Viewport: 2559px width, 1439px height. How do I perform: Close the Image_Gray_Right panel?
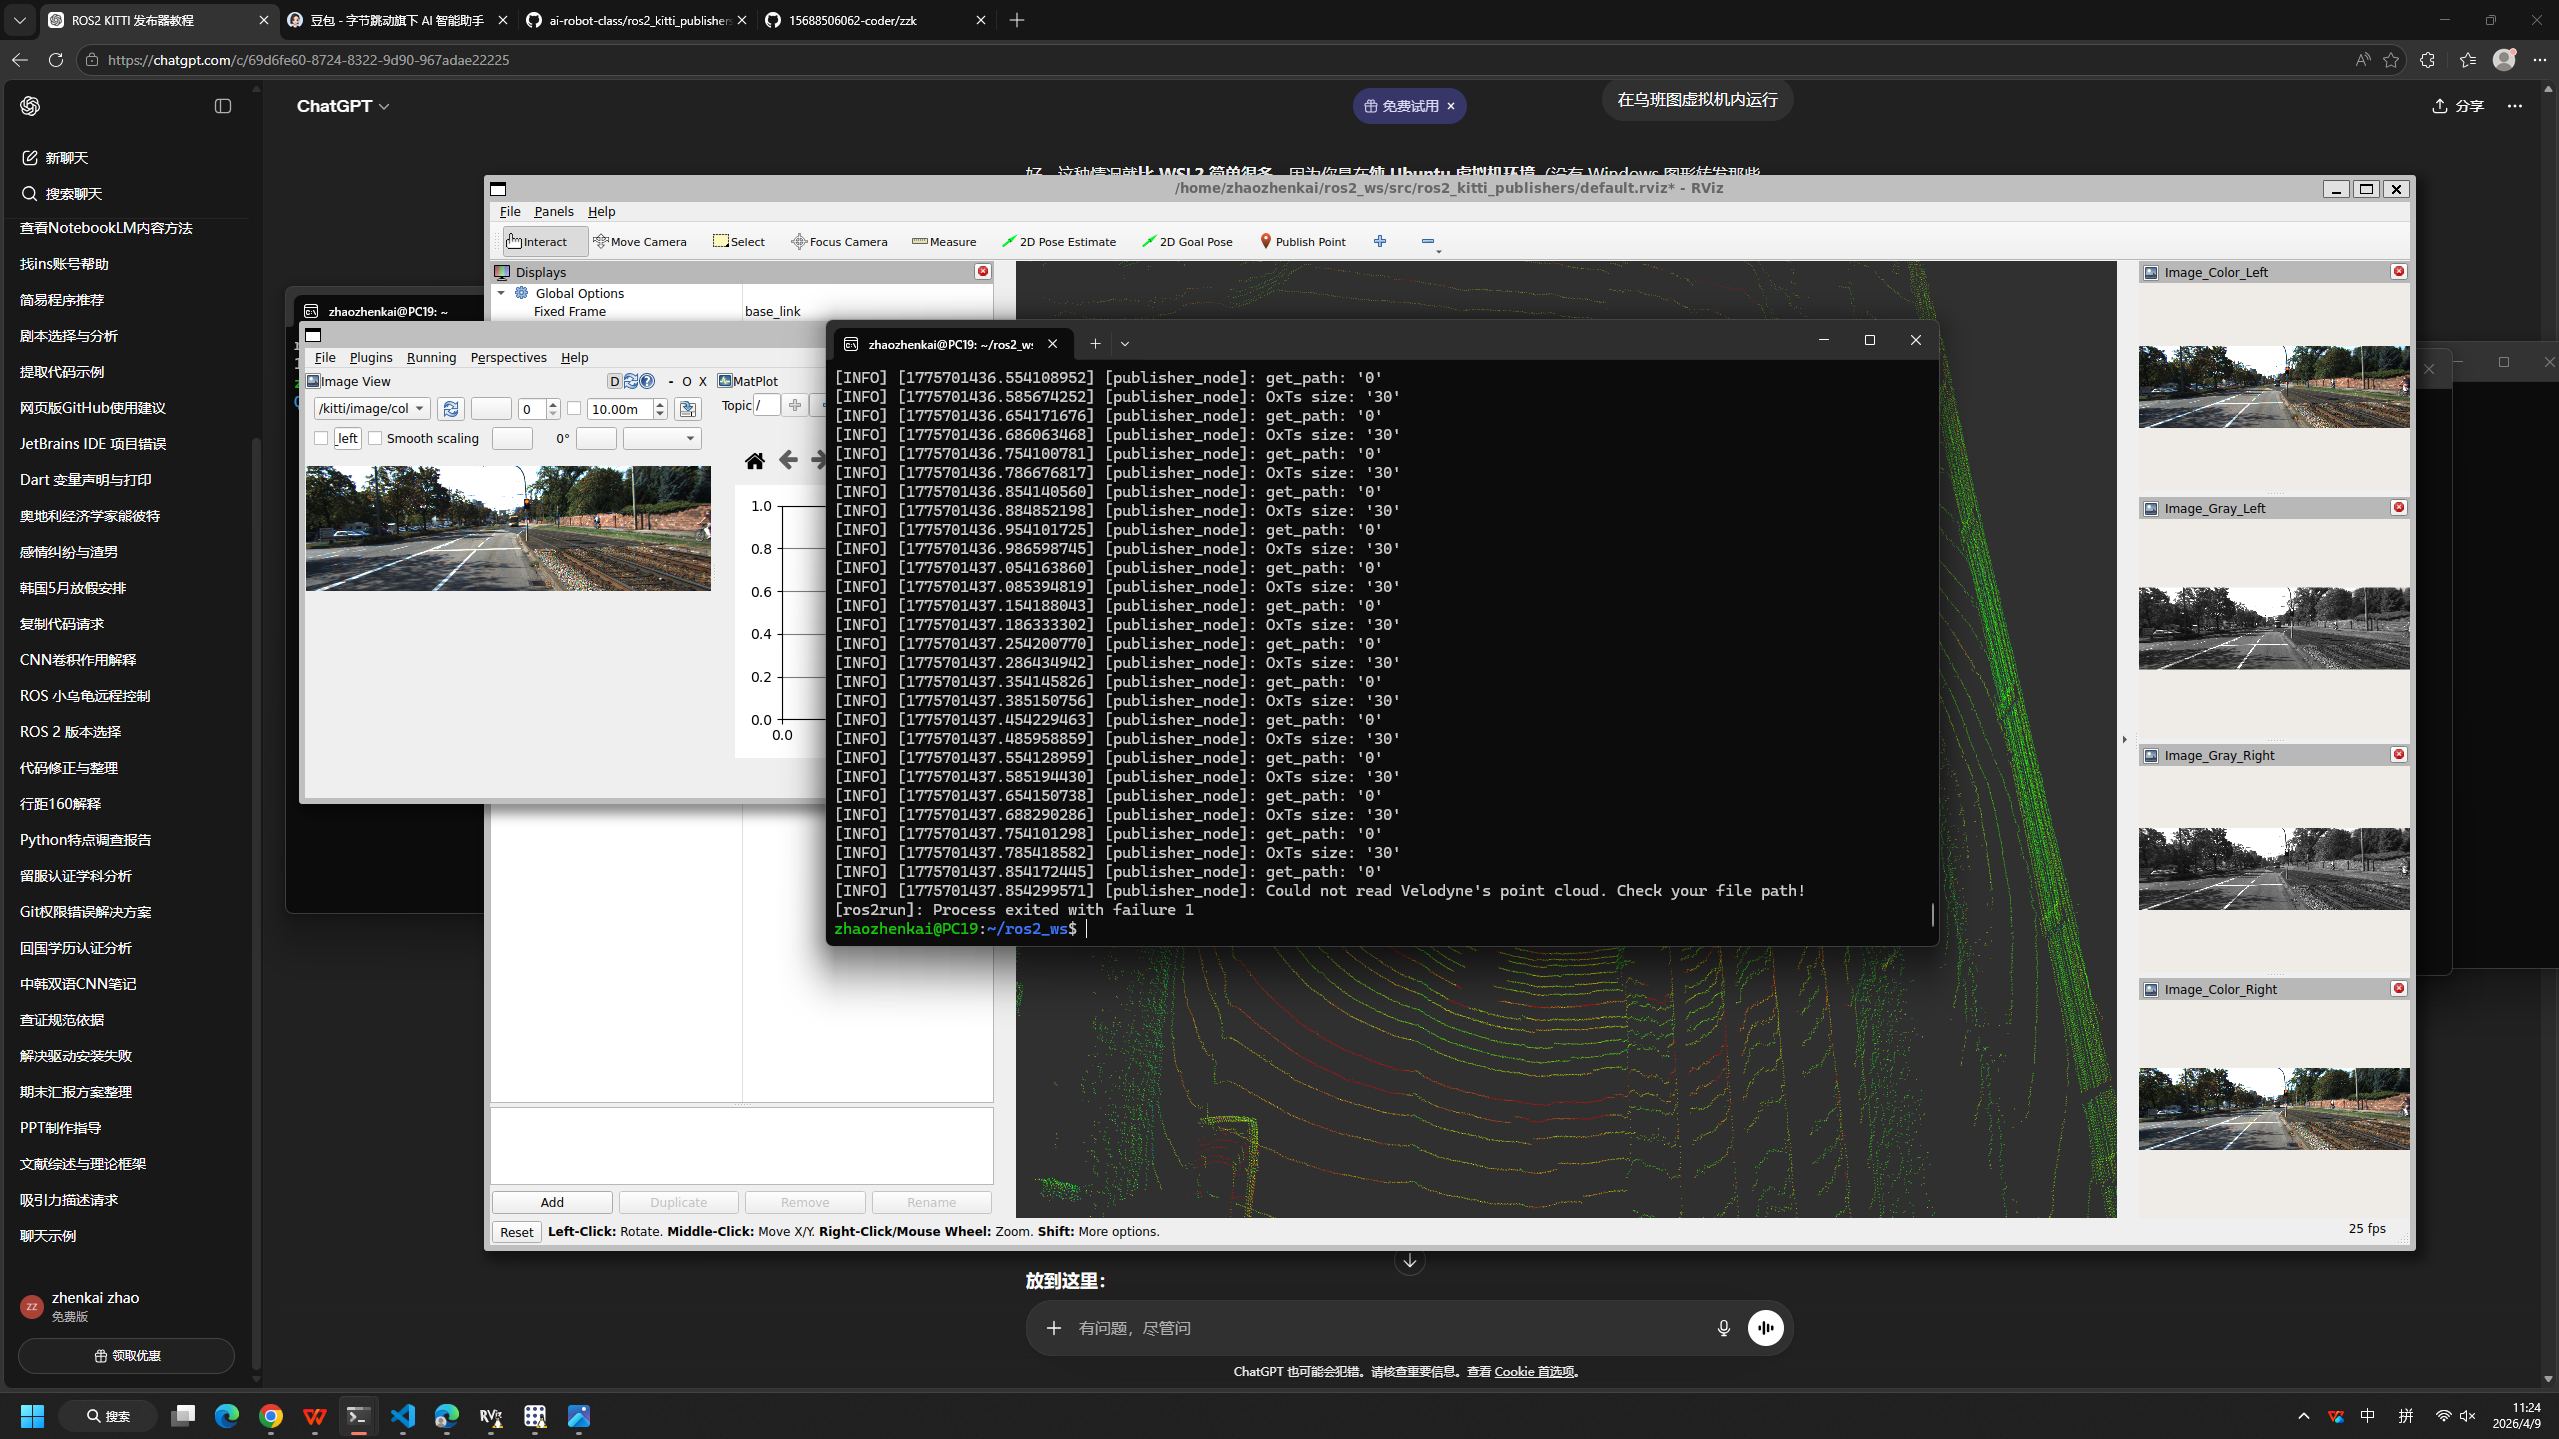pyautogui.click(x=2398, y=754)
